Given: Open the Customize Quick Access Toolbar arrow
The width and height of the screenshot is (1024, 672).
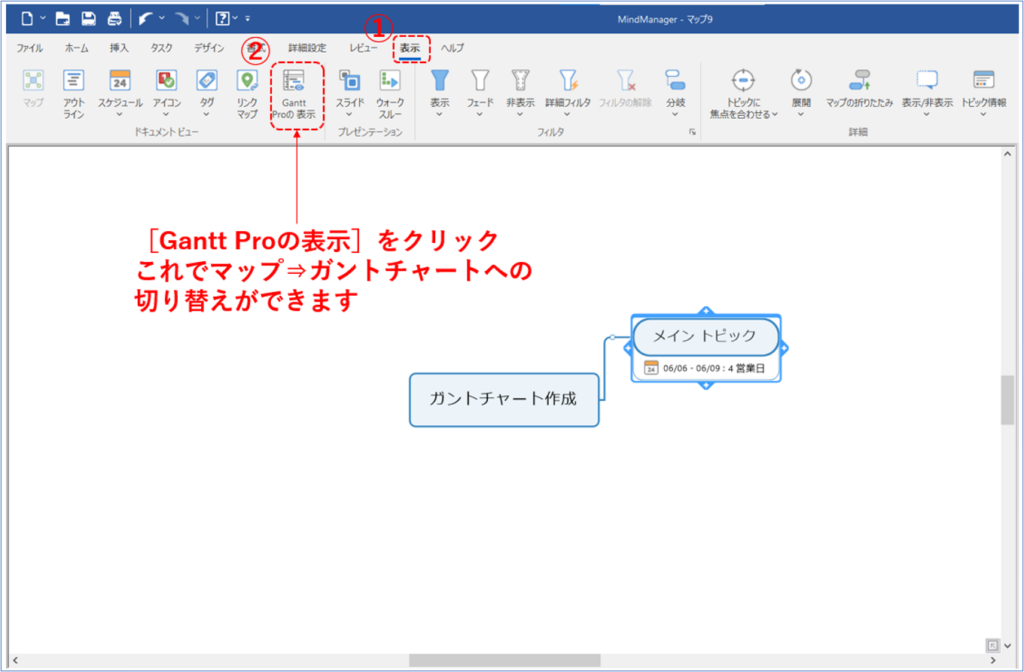Looking at the screenshot, I should tap(248, 18).
